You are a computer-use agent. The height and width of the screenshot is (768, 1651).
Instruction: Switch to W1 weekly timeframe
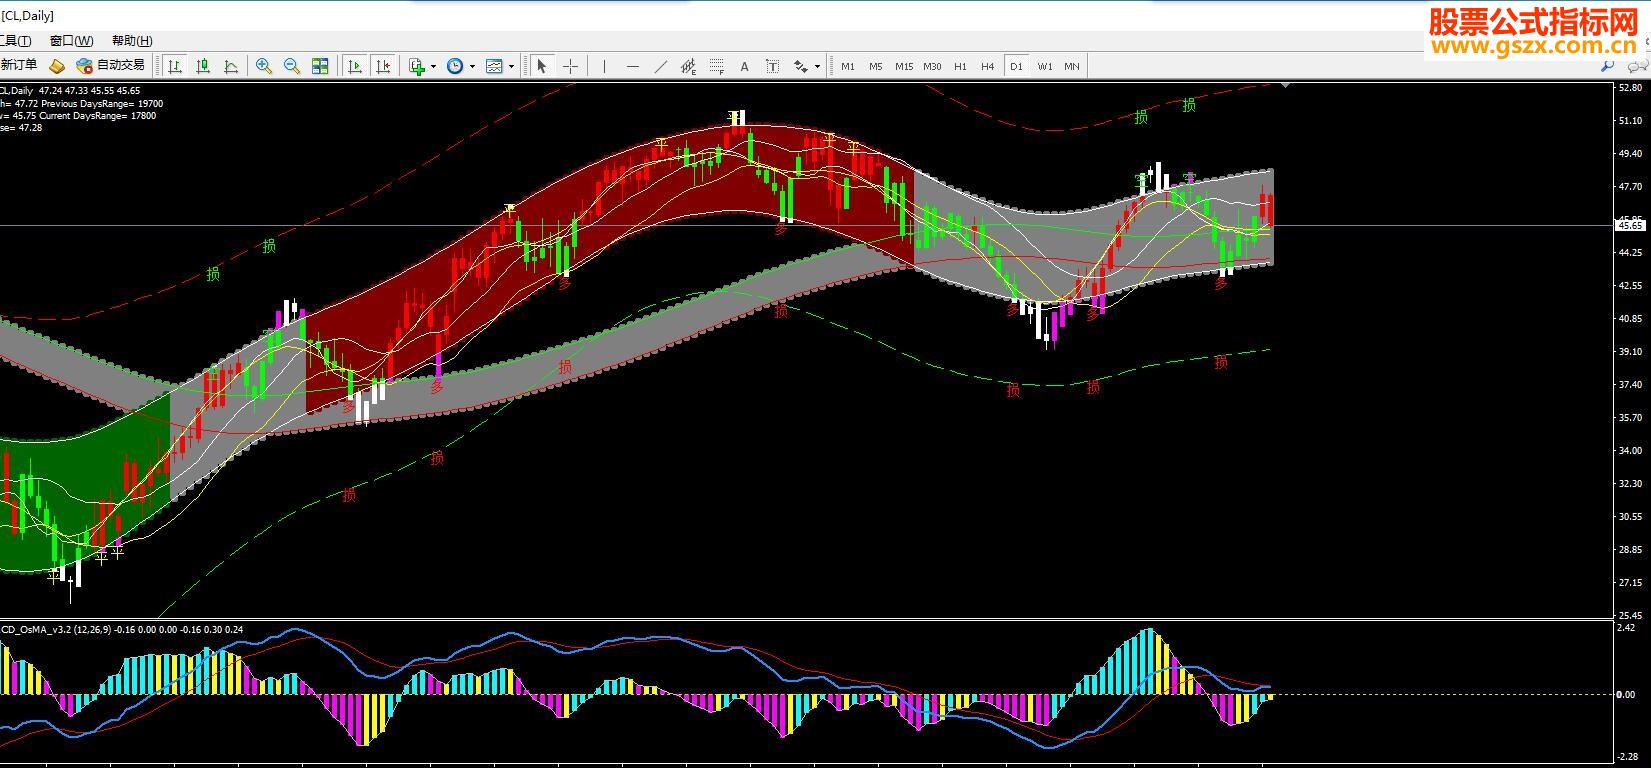pyautogui.click(x=1045, y=66)
